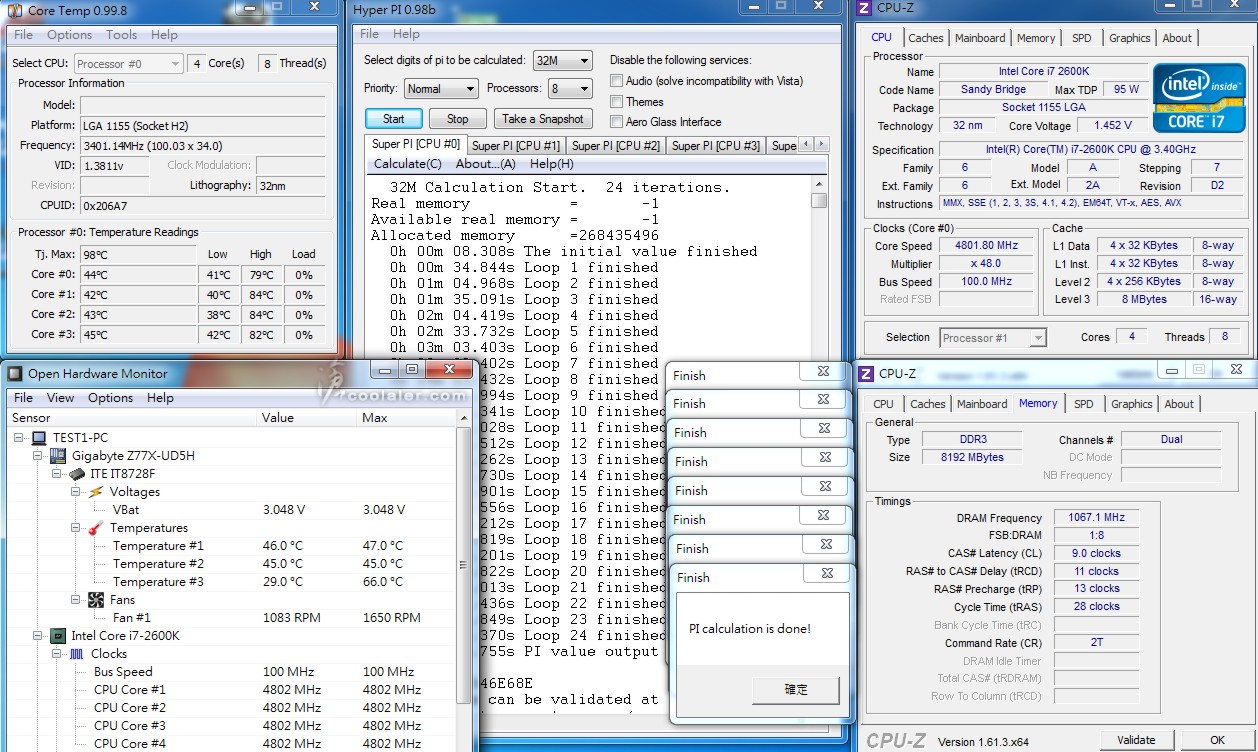
Task: Click the Clocks waveform icon
Action: (x=77, y=654)
